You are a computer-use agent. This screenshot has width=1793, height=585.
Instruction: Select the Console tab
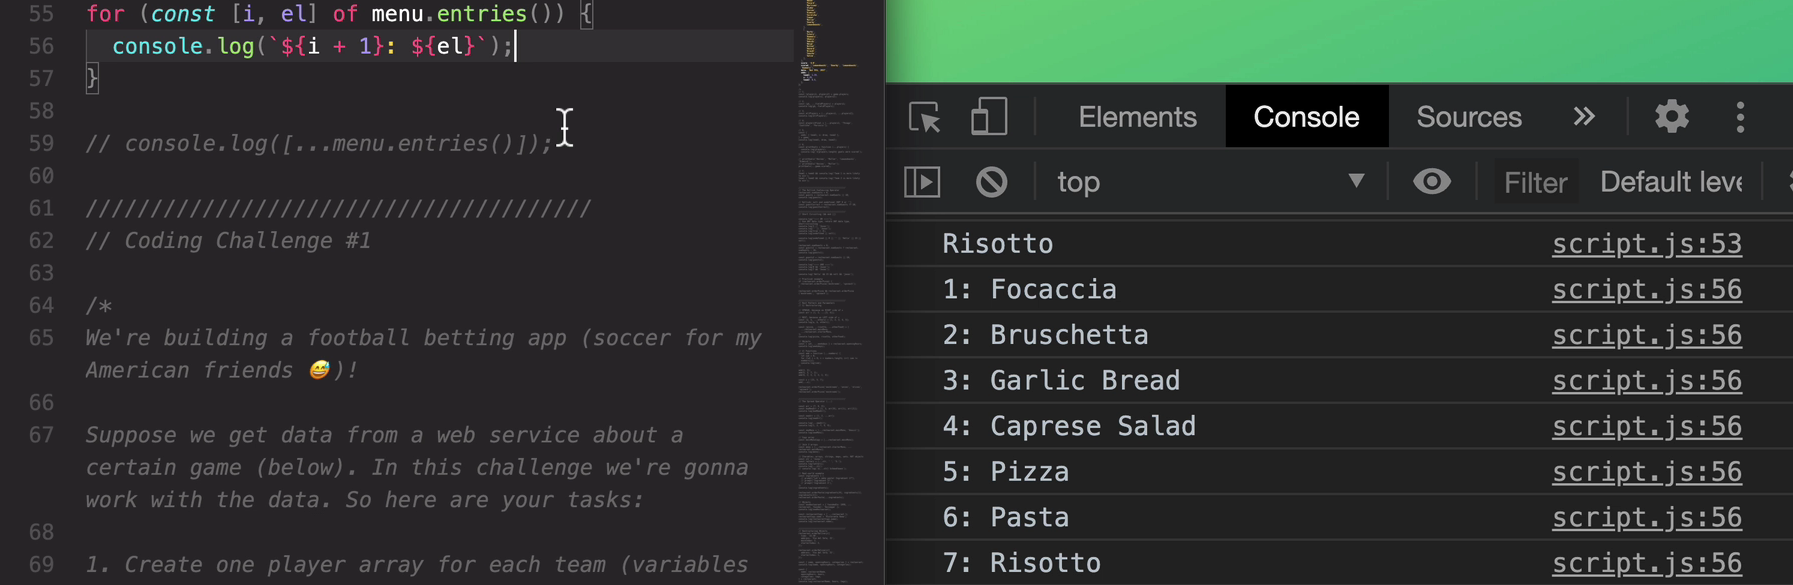1306,117
